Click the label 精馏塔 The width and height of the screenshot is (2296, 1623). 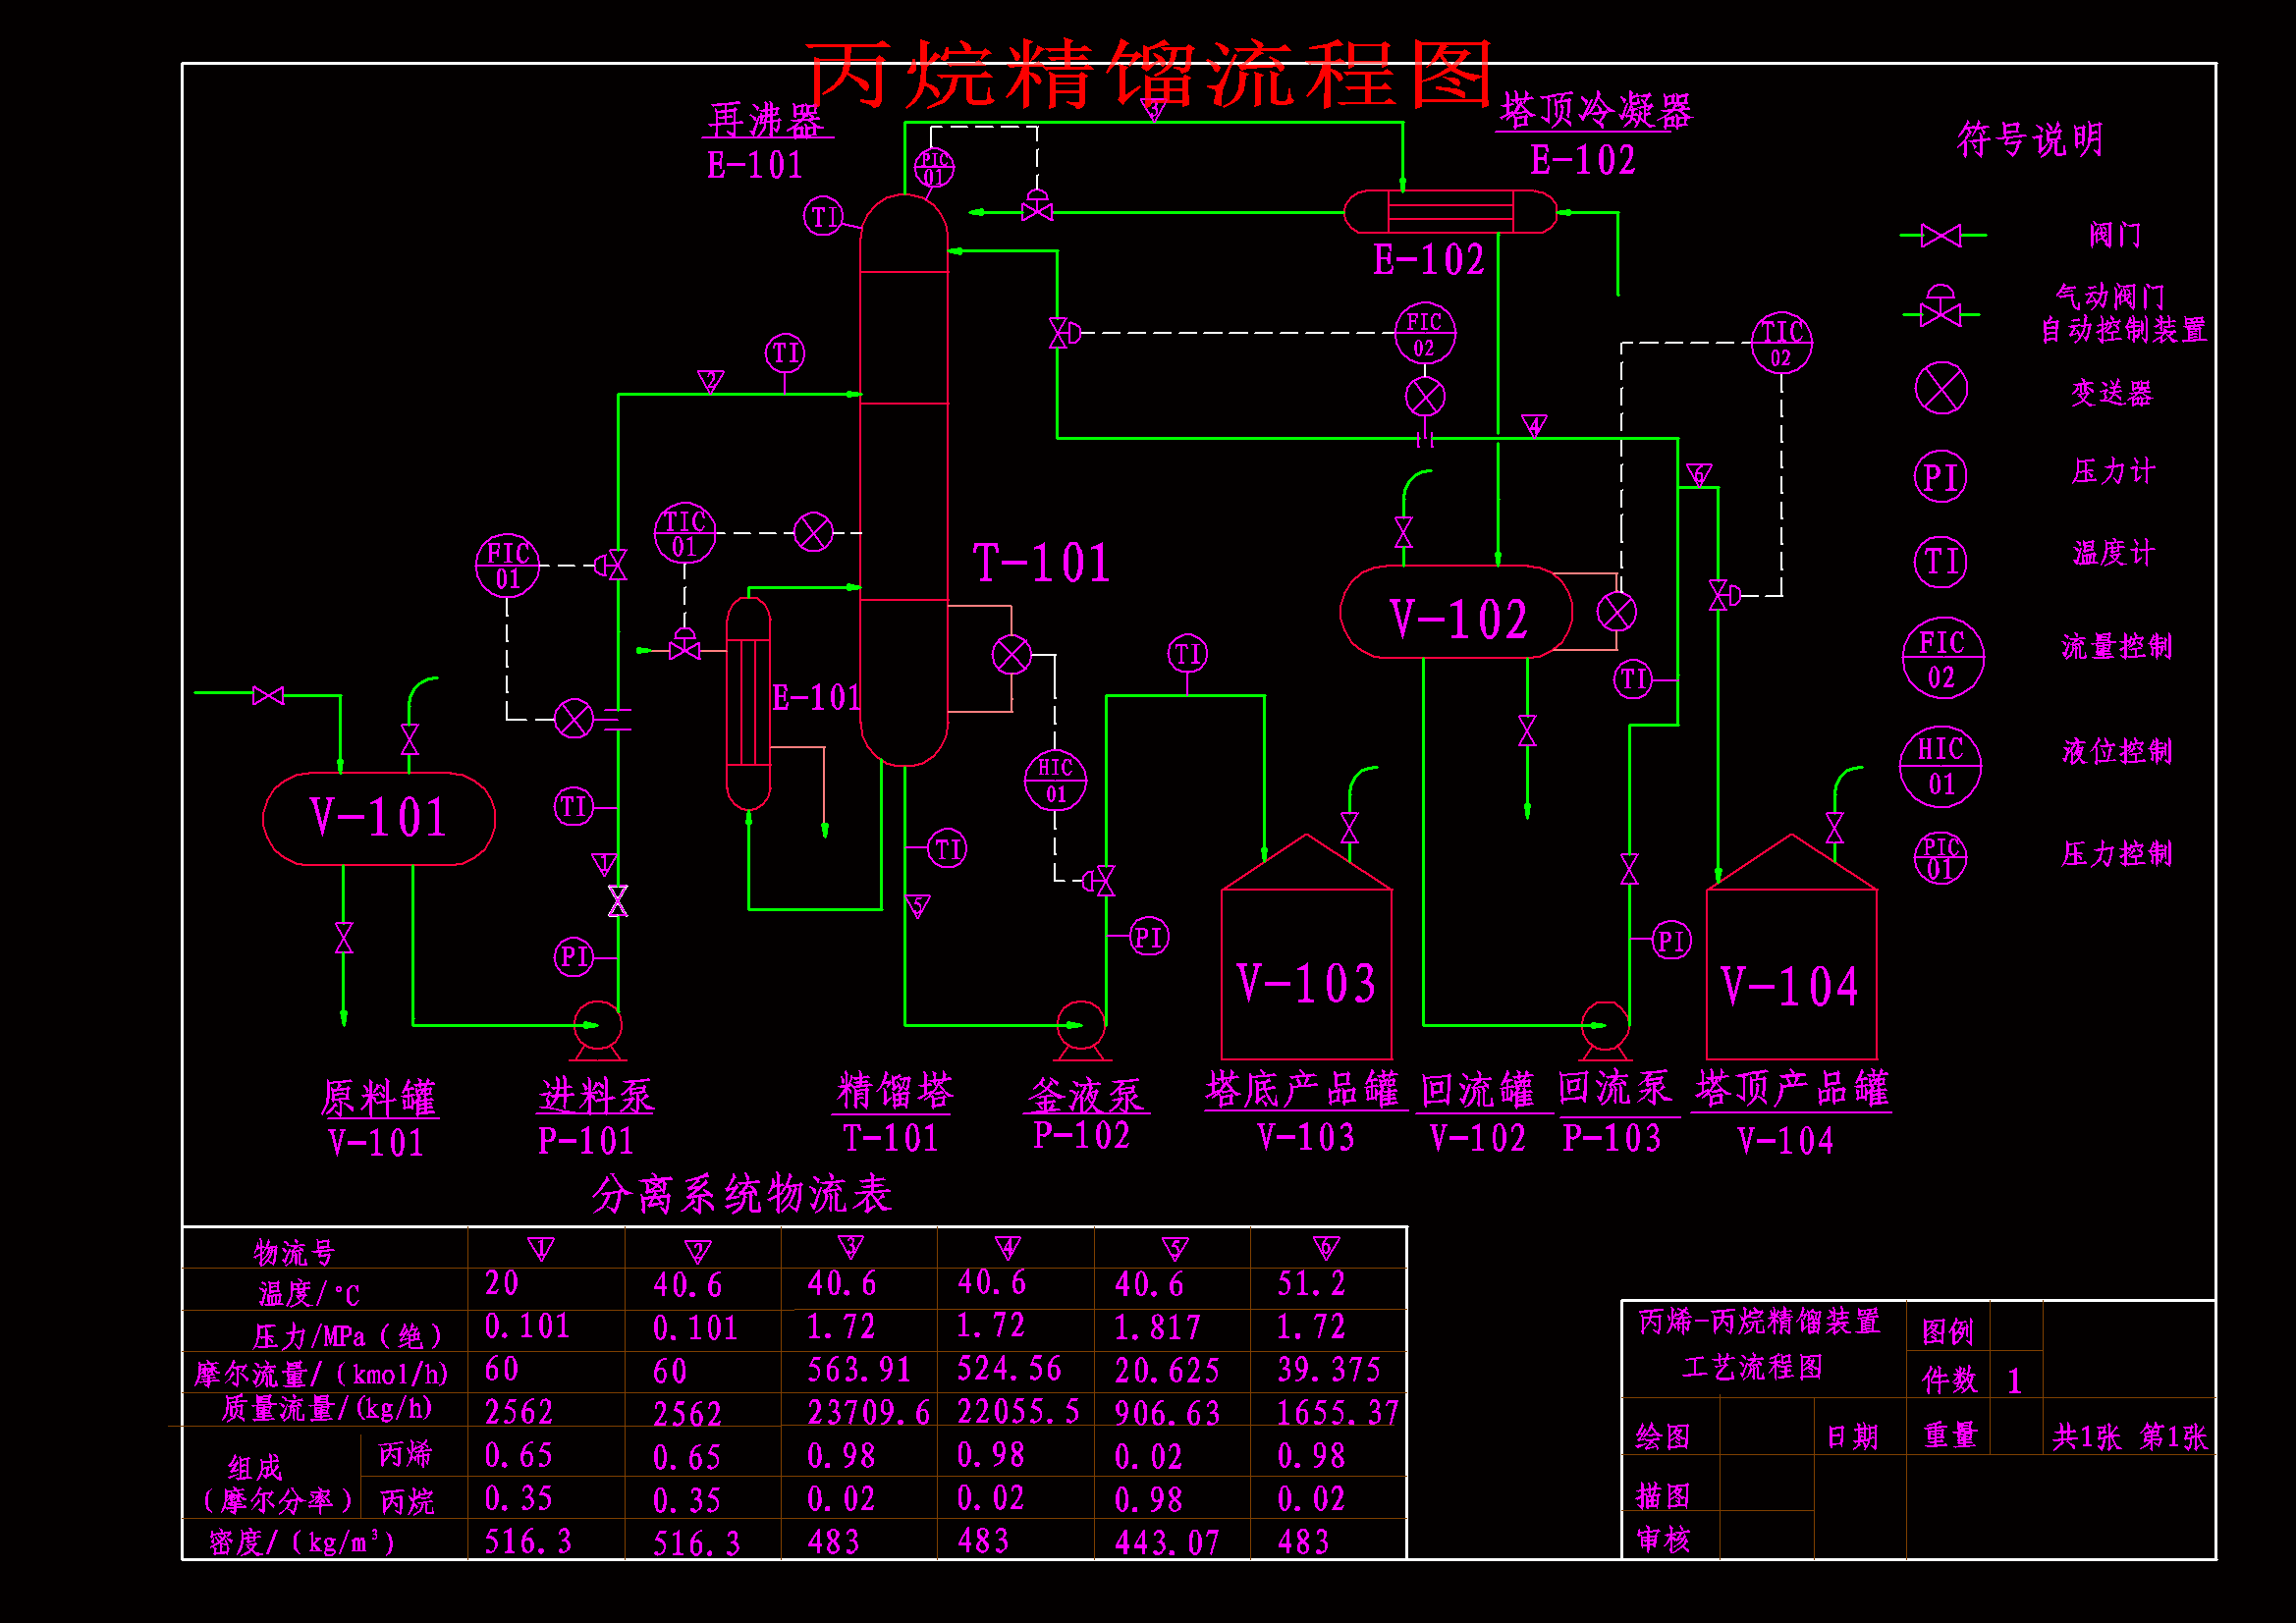pos(895,1091)
